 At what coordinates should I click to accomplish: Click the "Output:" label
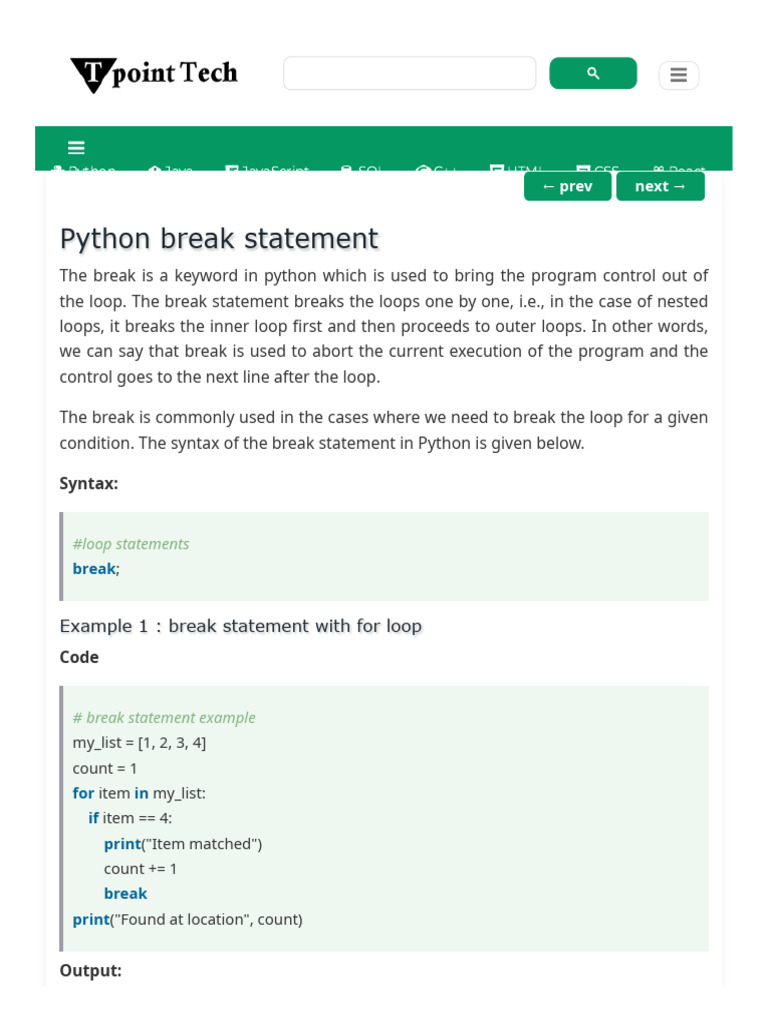[x=91, y=970]
